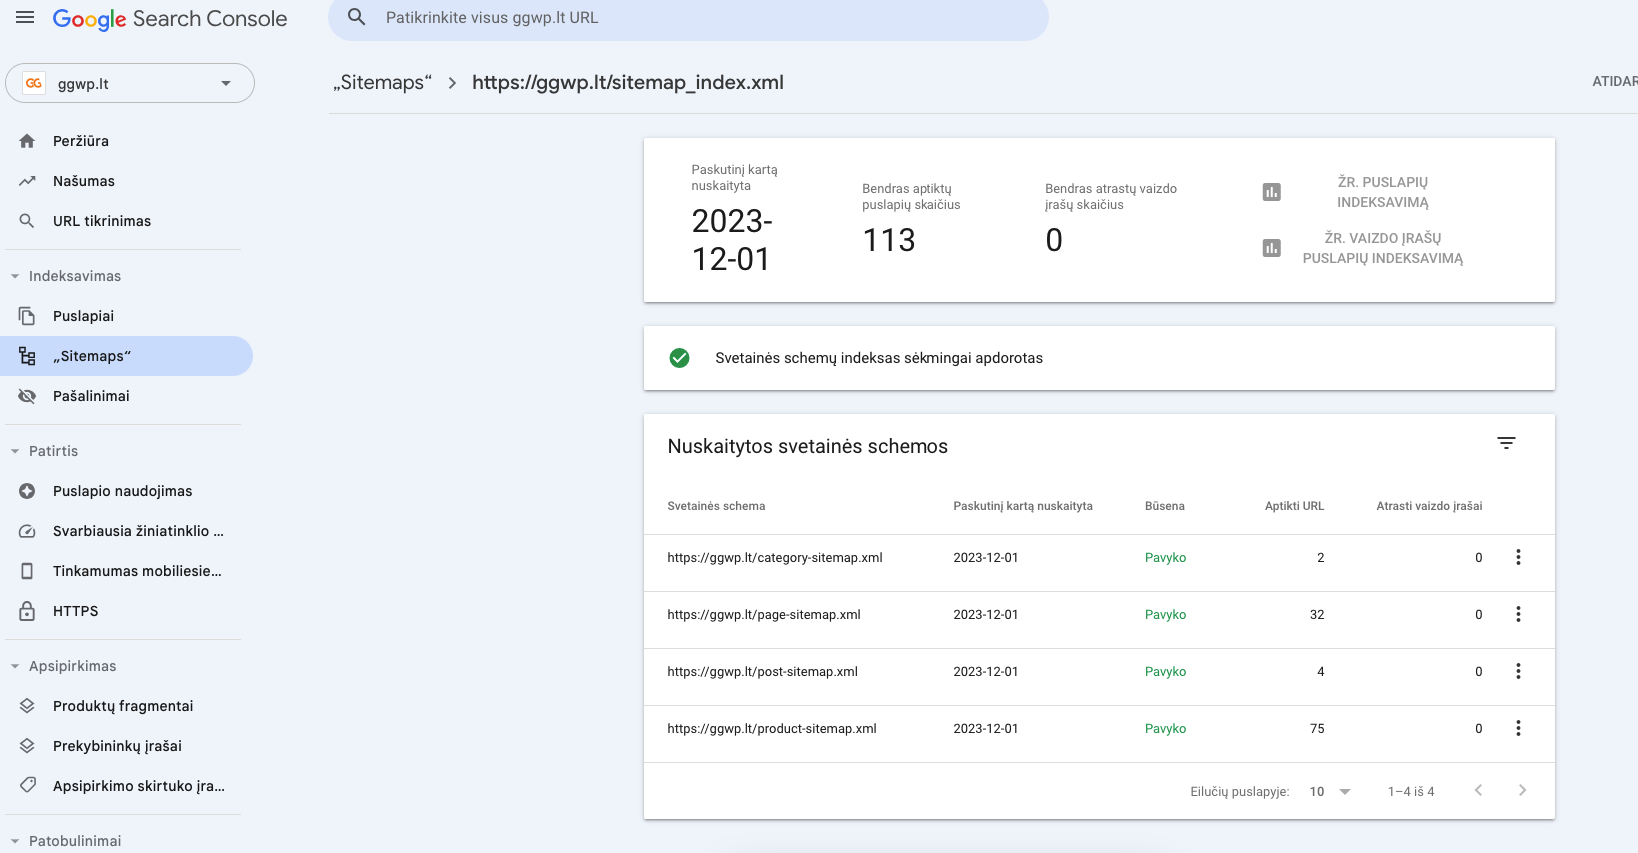The image size is (1638, 853).
Task: Go to the next table page
Action: tap(1522, 790)
